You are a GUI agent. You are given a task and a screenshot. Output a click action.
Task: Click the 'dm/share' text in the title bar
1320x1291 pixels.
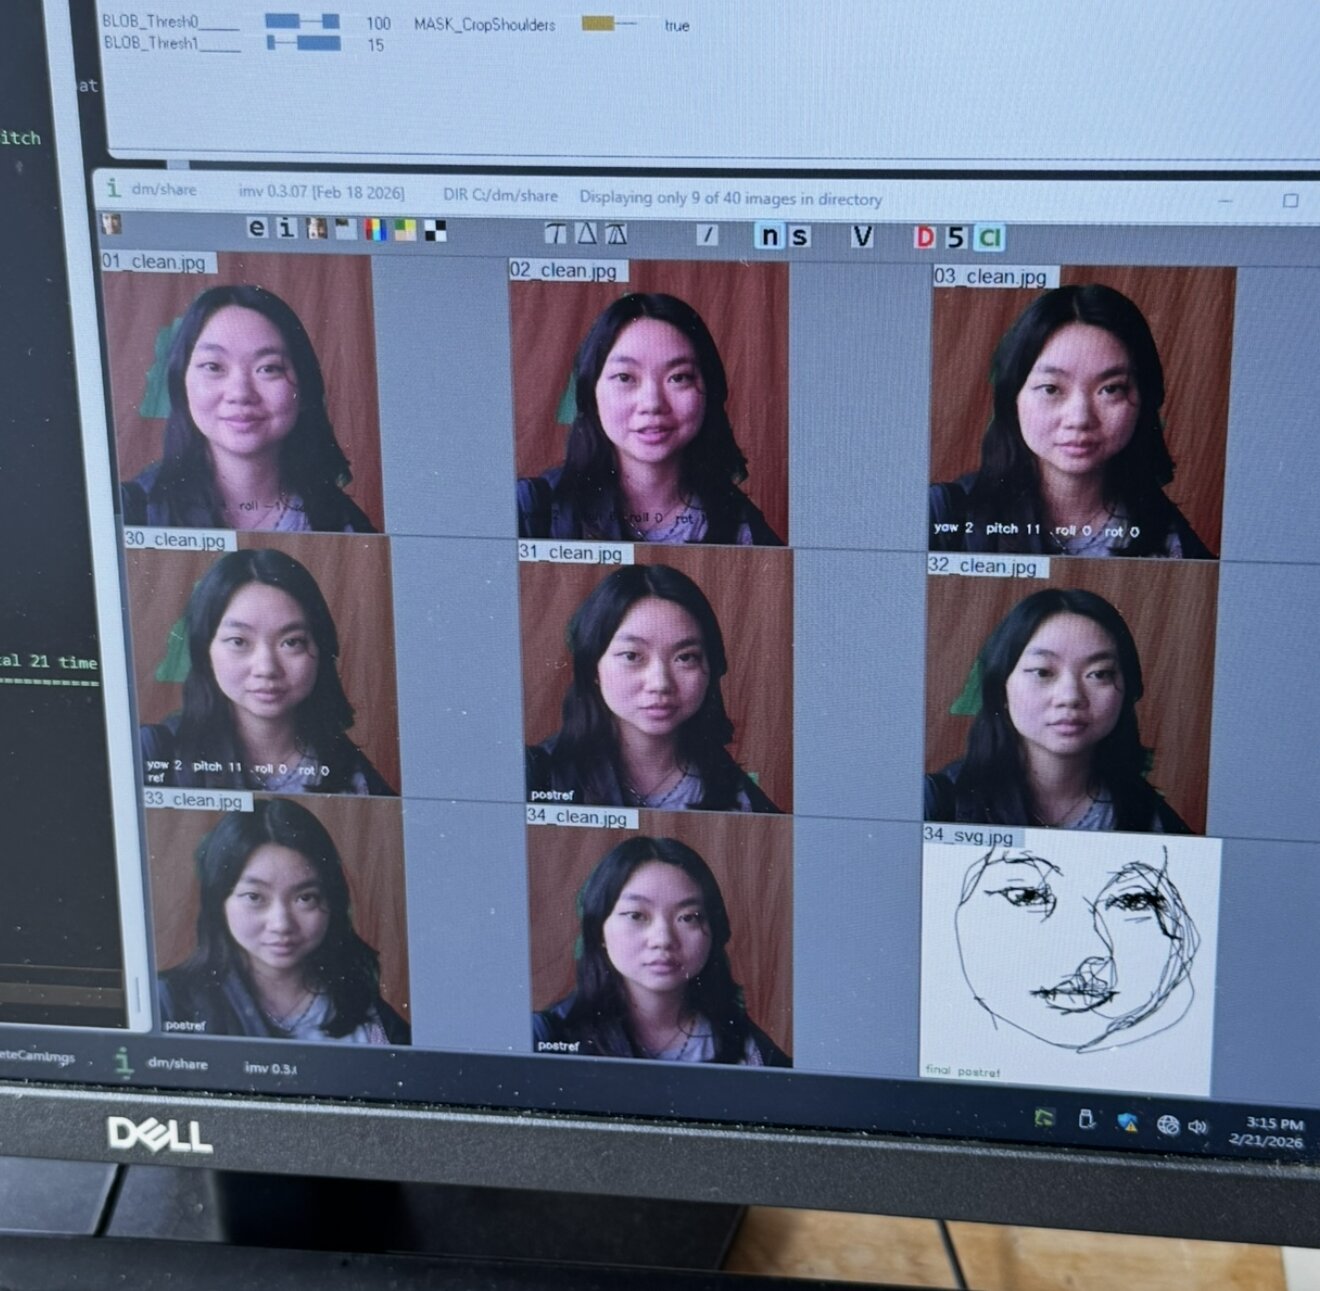[x=164, y=189]
